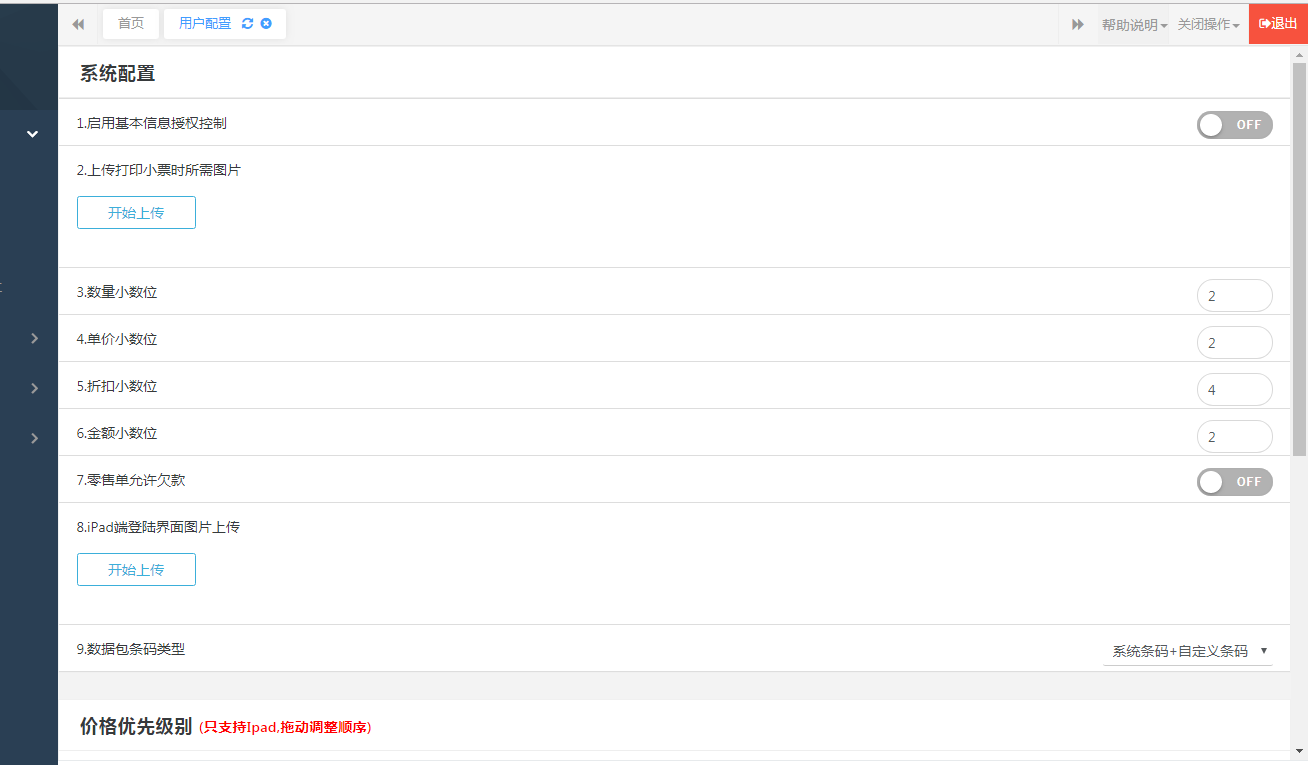
Task: Click the 金额小数位 input field
Action: coord(1235,437)
